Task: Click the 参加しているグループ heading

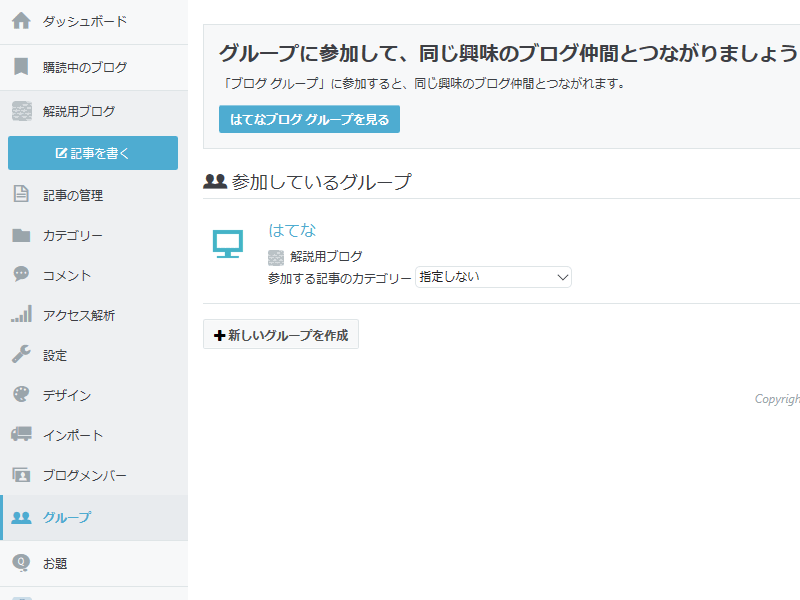Action: click(x=321, y=182)
